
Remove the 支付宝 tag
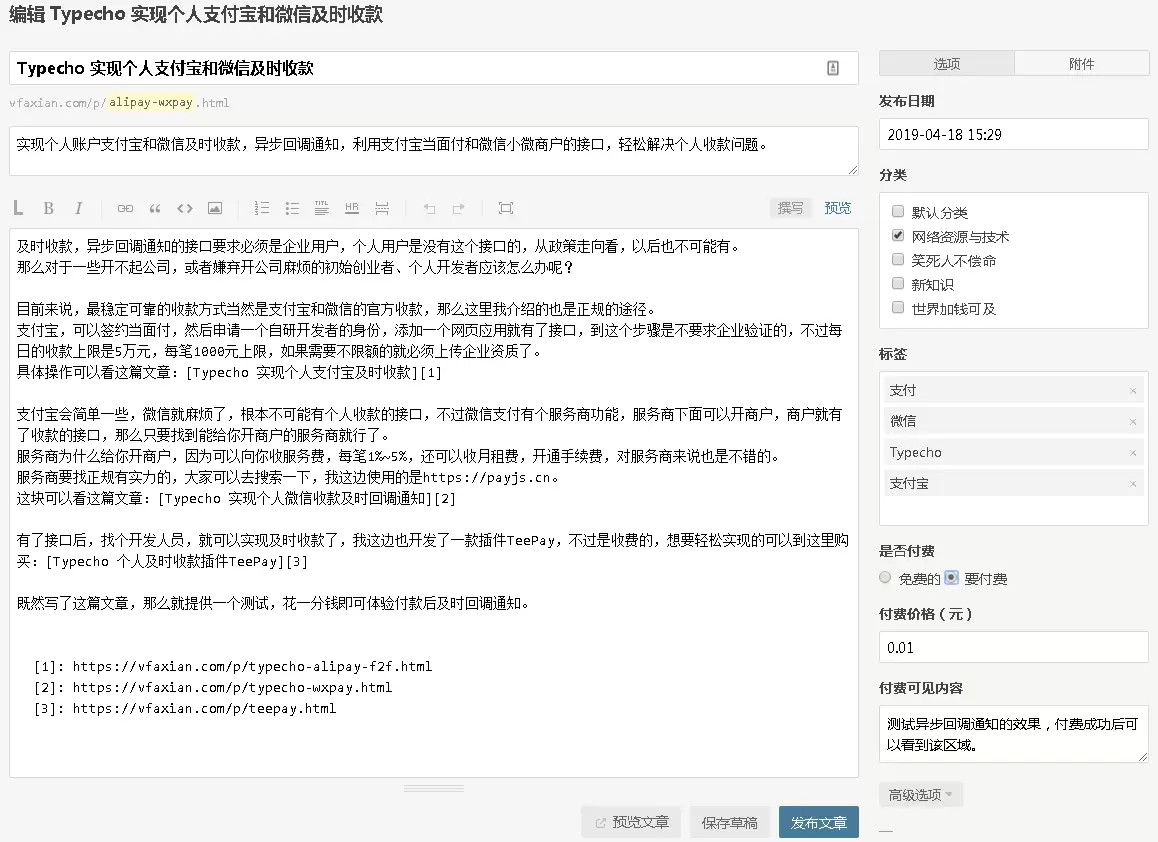(1133, 484)
